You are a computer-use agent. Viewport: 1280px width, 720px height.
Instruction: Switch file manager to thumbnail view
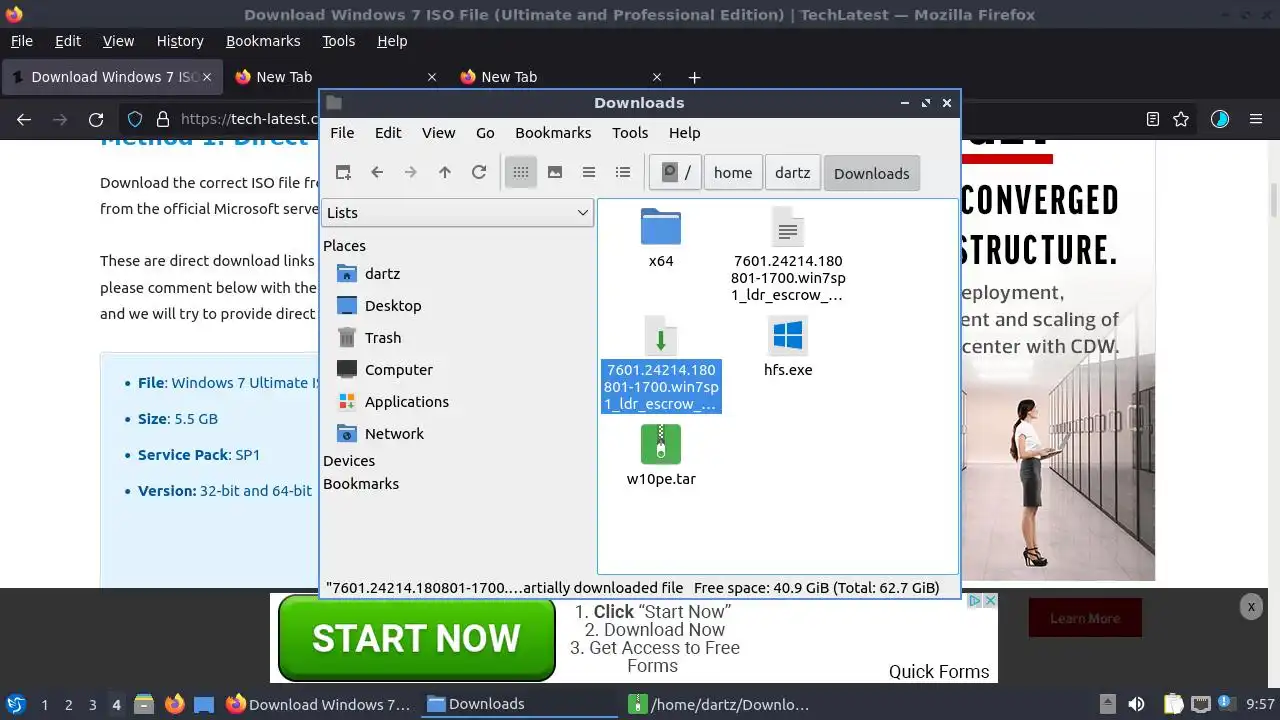(555, 172)
